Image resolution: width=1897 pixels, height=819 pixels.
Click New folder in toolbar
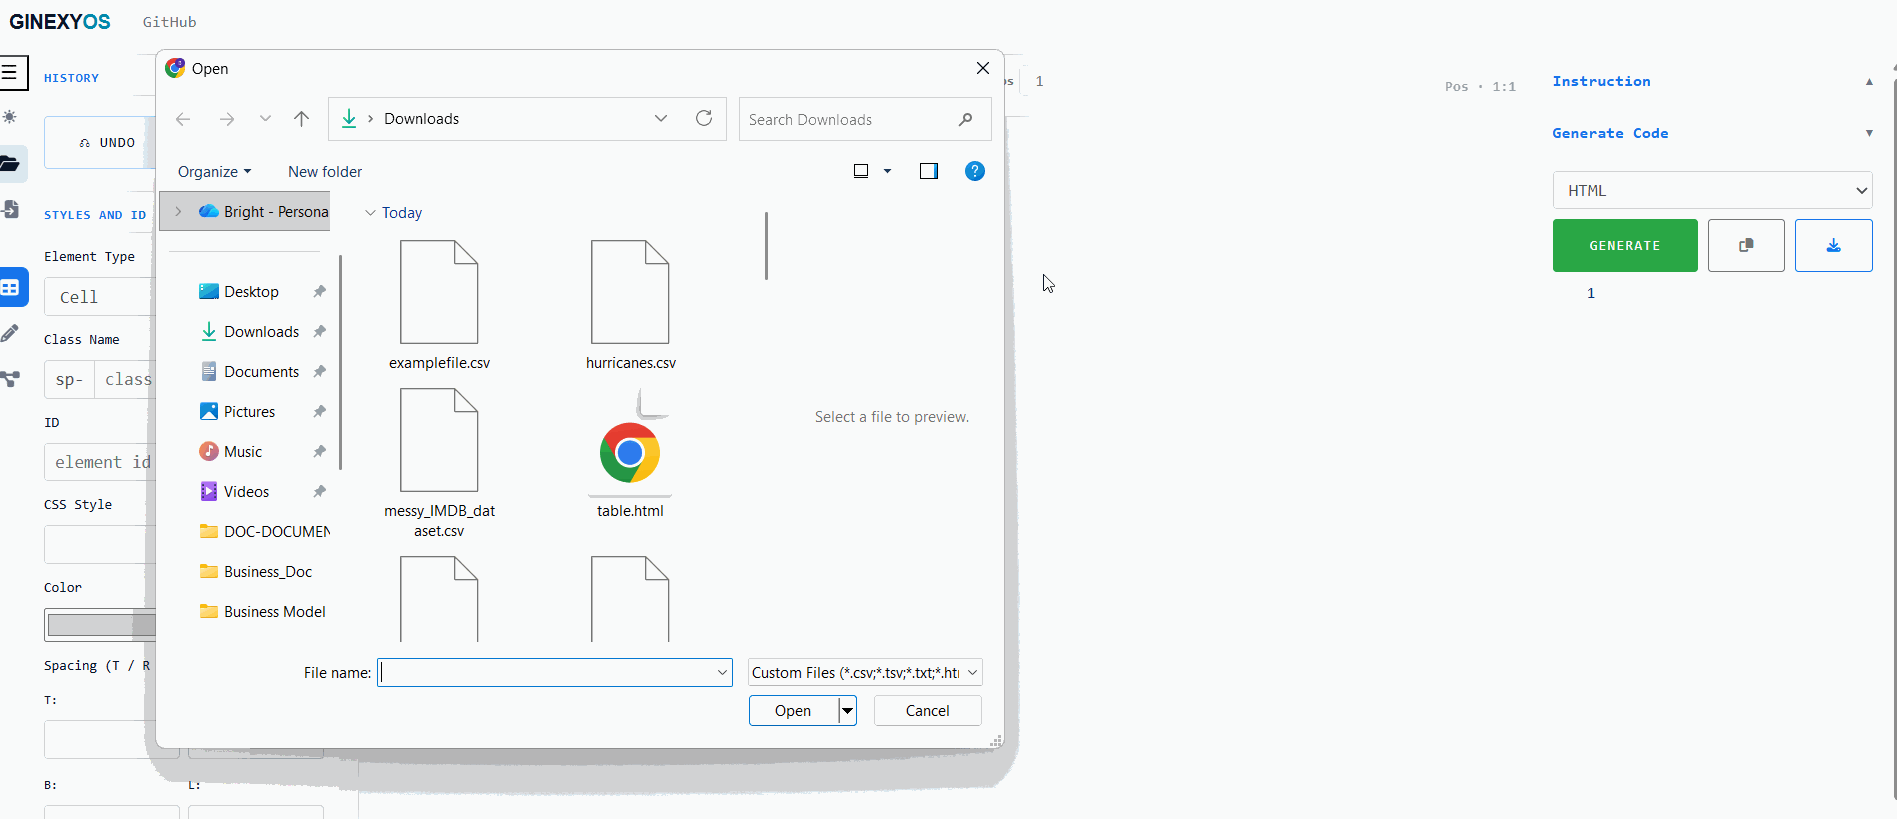(325, 172)
